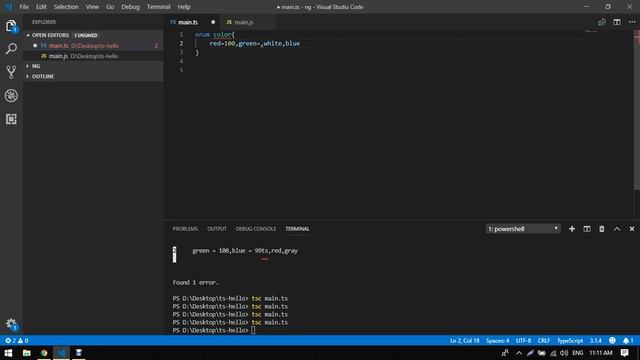Viewport: 640px width, 360px height.
Task: Kill the terminal with trash icon
Action: click(602, 229)
